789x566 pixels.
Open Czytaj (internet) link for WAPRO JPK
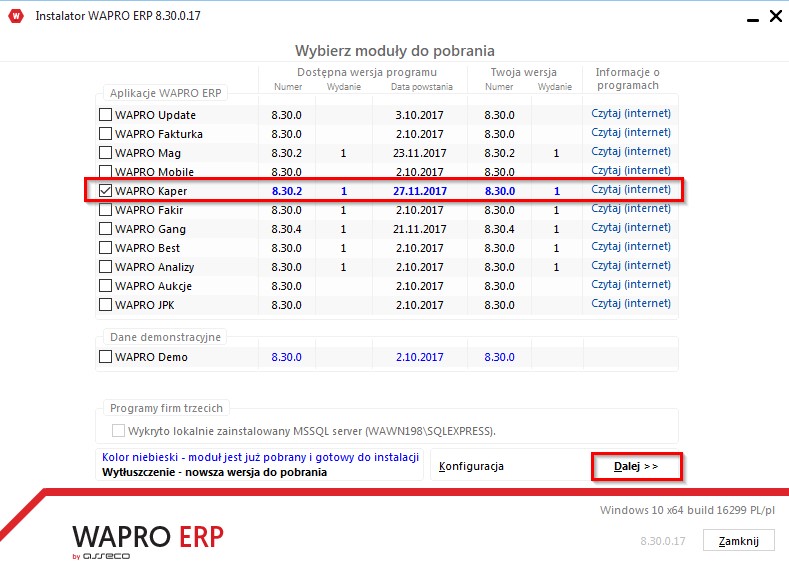(x=631, y=304)
